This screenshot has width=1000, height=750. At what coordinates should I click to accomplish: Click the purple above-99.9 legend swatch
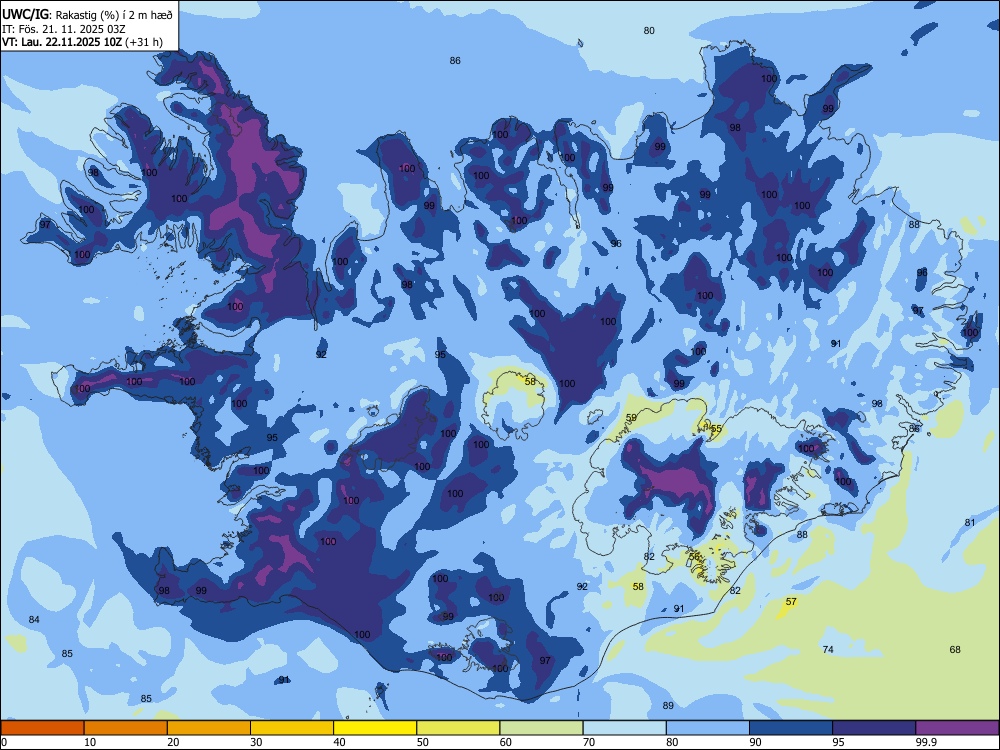point(957,728)
